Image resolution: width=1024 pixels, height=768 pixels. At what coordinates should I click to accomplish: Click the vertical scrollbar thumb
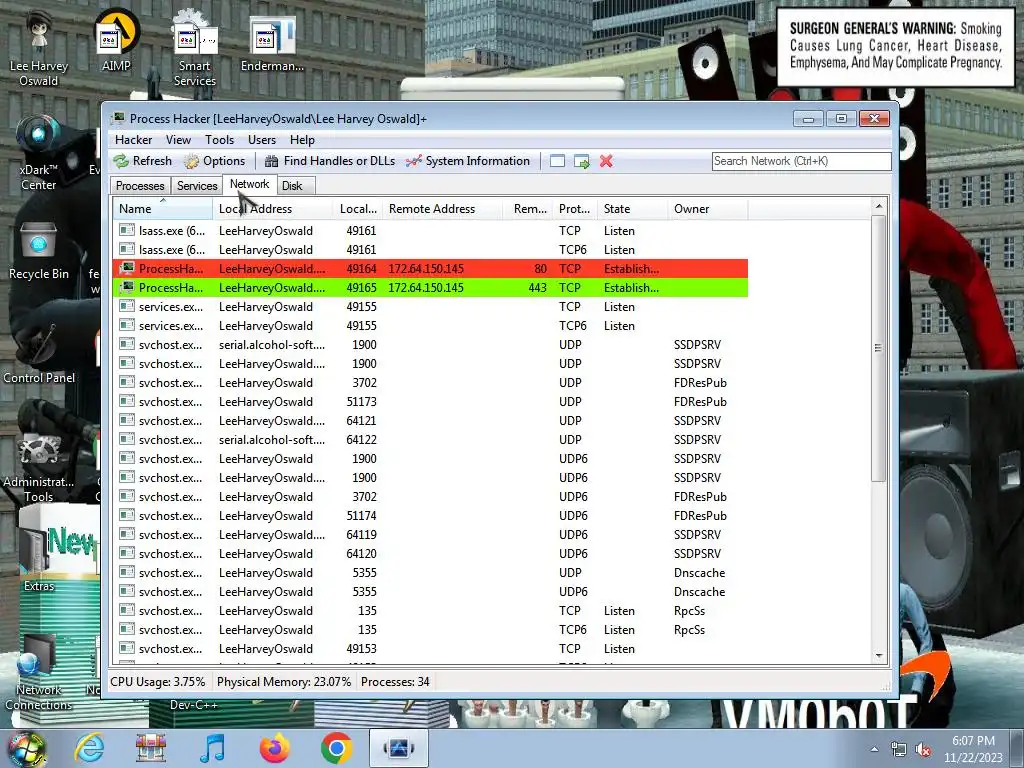[878, 347]
